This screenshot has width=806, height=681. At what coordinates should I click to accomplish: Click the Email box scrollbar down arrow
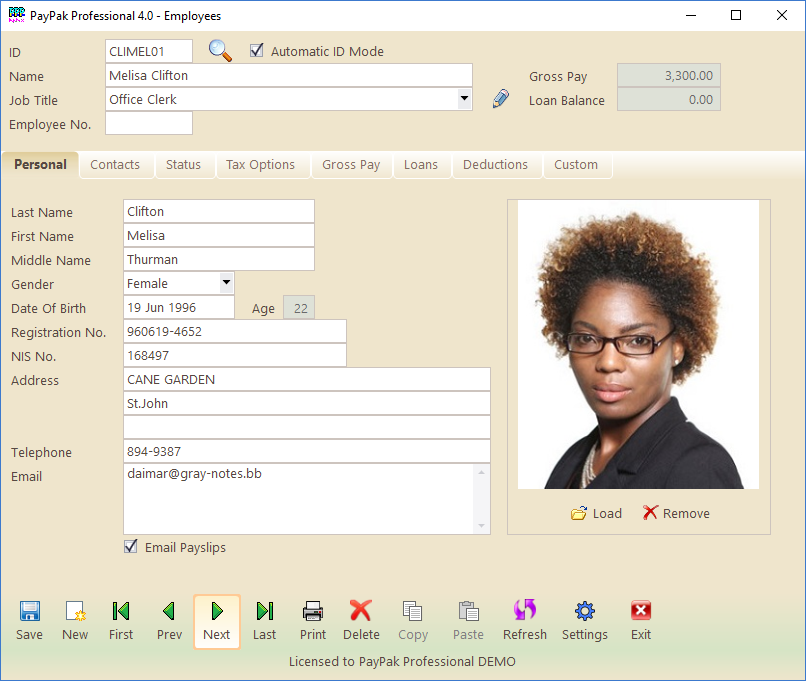click(482, 526)
